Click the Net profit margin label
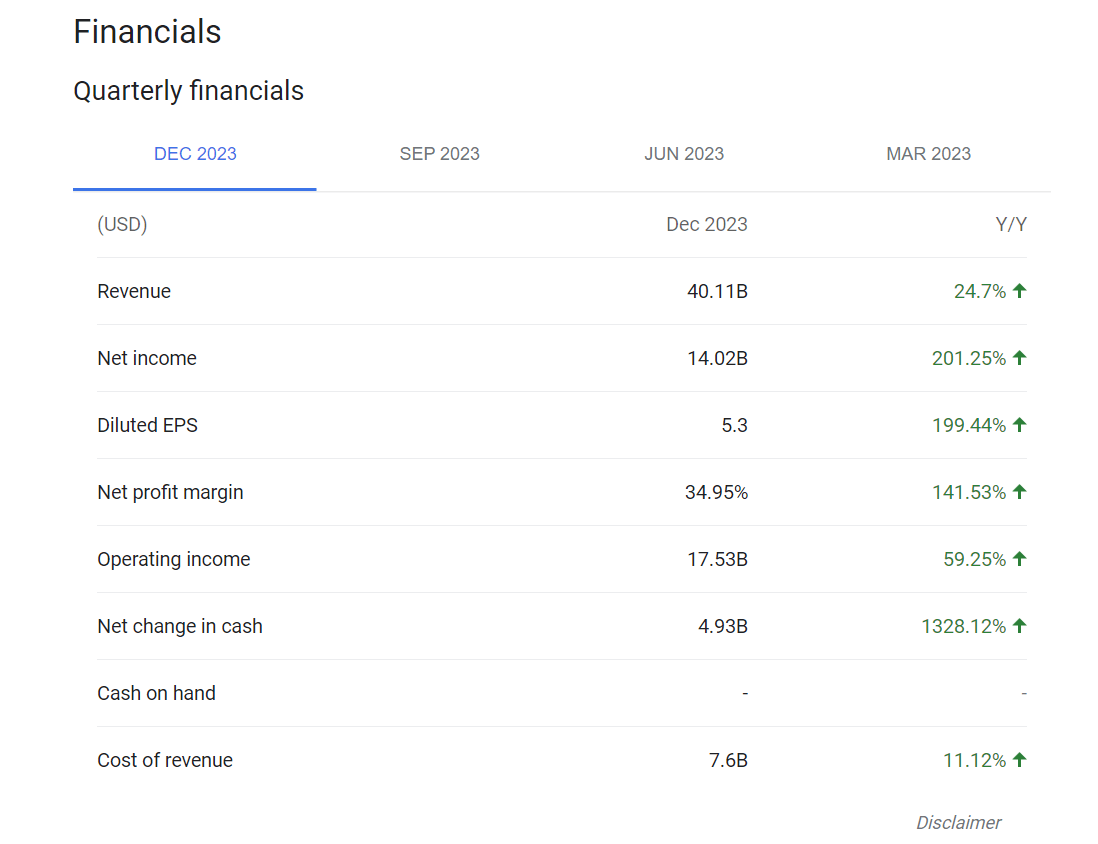 (x=170, y=493)
